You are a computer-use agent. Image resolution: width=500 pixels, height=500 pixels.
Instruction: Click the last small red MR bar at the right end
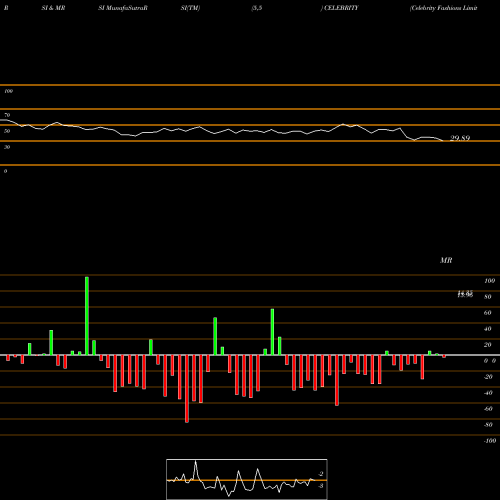pyautogui.click(x=444, y=356)
